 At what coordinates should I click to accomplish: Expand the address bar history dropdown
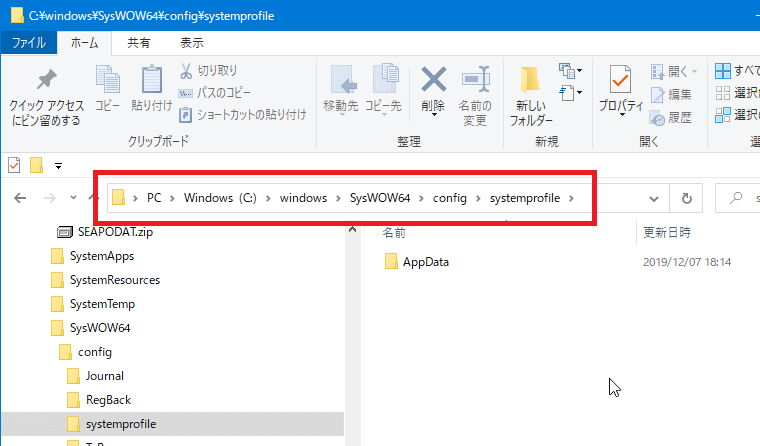pyautogui.click(x=654, y=198)
